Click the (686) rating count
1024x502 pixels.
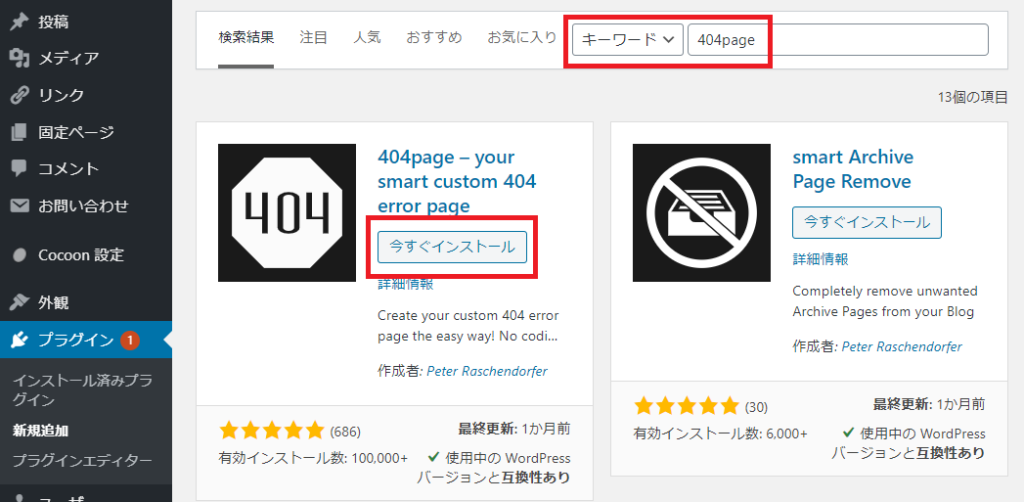(345, 431)
